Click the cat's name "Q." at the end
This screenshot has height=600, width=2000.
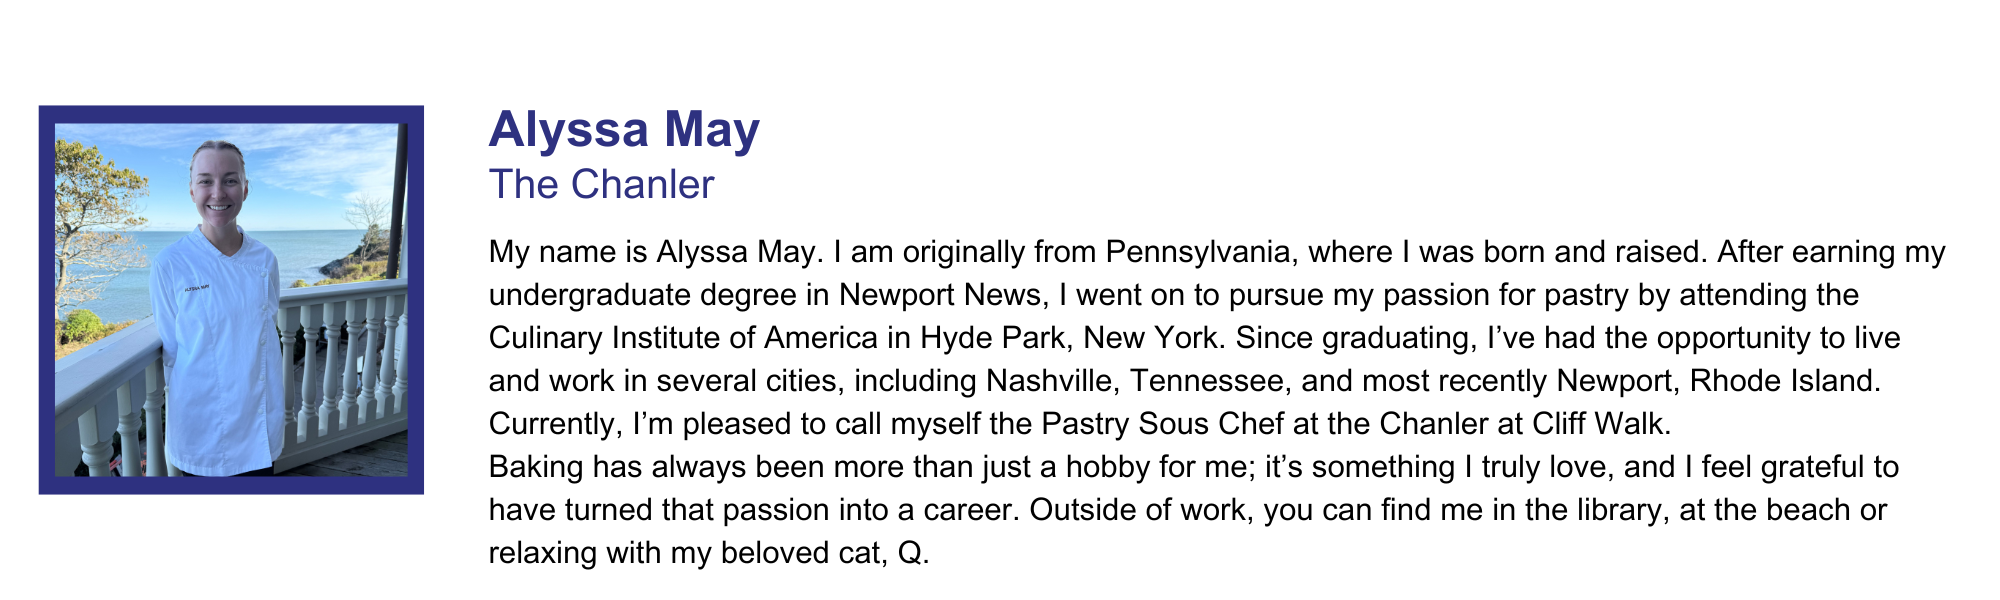point(913,553)
